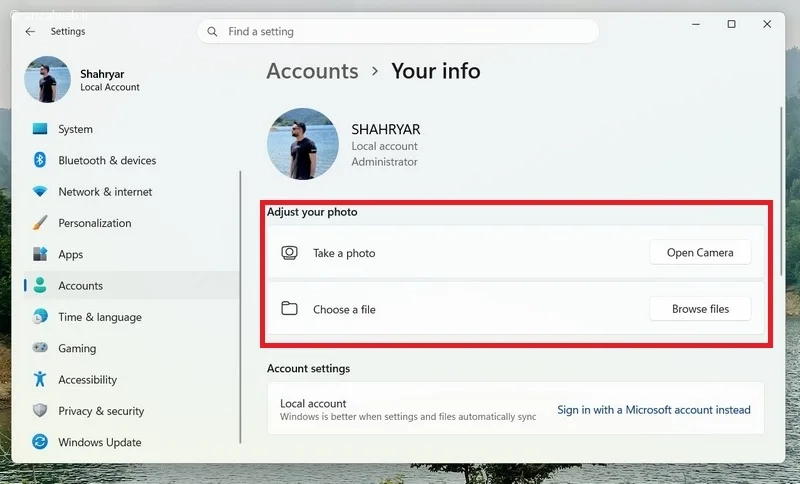
Task: Click the Accounts person icon
Action: [40, 286]
